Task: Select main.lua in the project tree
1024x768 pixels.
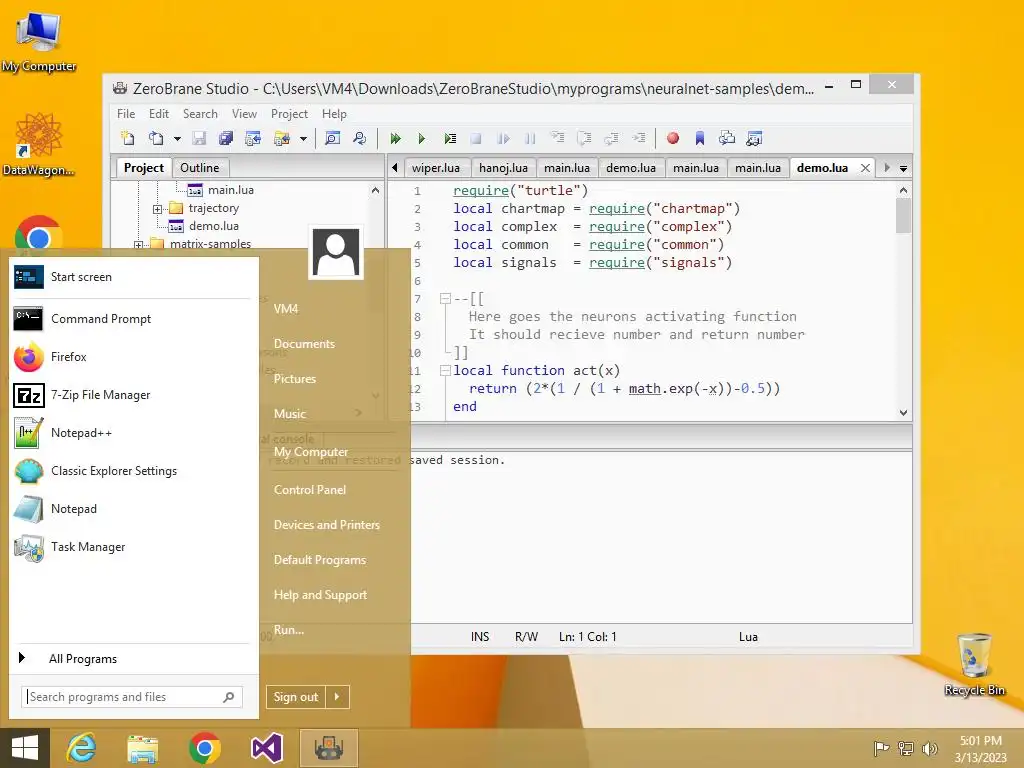Action: [x=231, y=190]
